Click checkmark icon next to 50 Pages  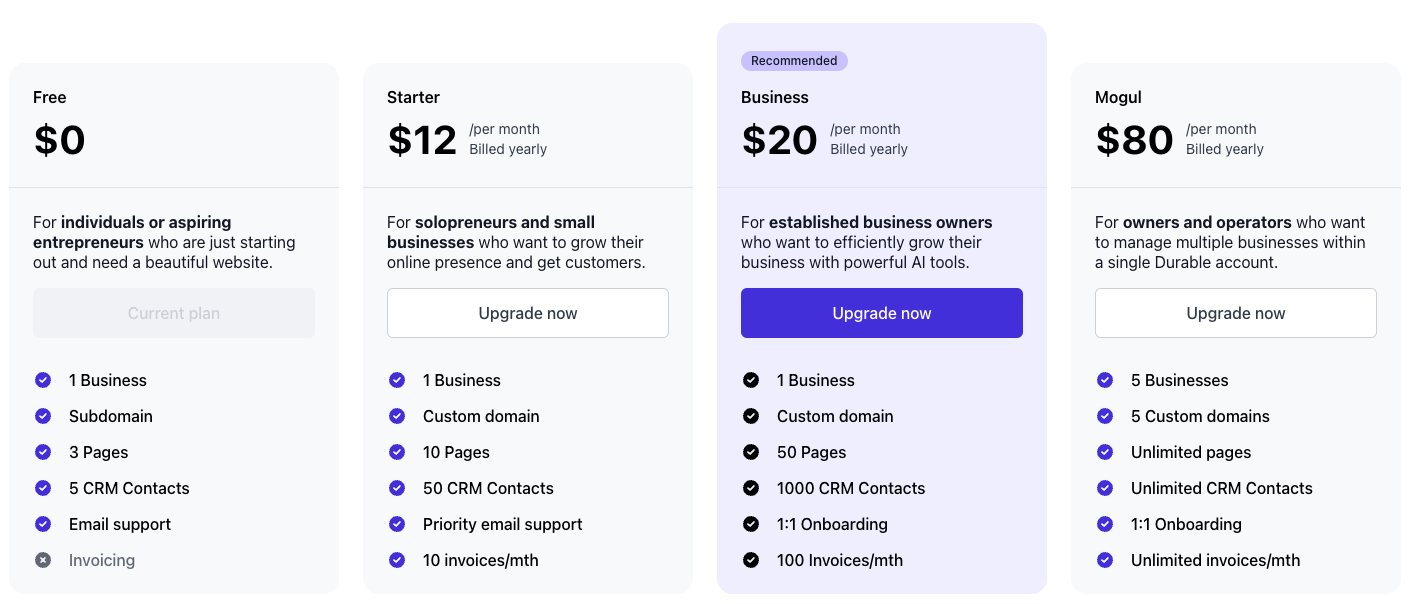tap(751, 452)
